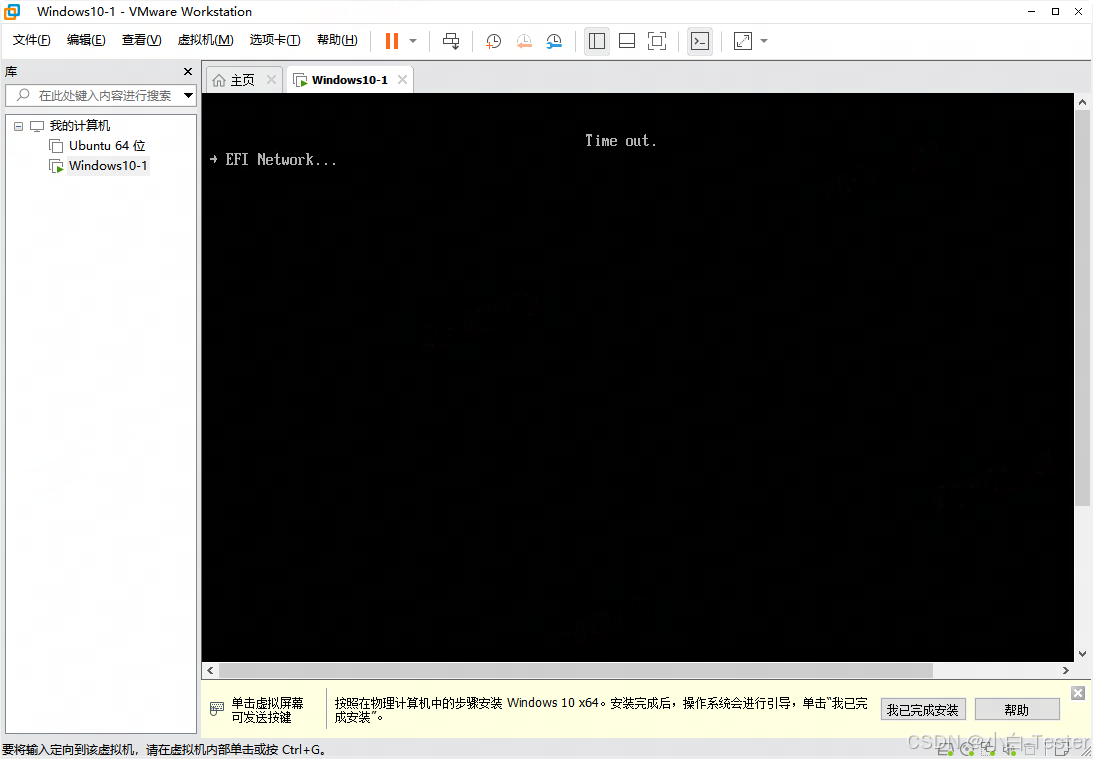Click the horizontal scrollbar right arrow

(x=1066, y=670)
